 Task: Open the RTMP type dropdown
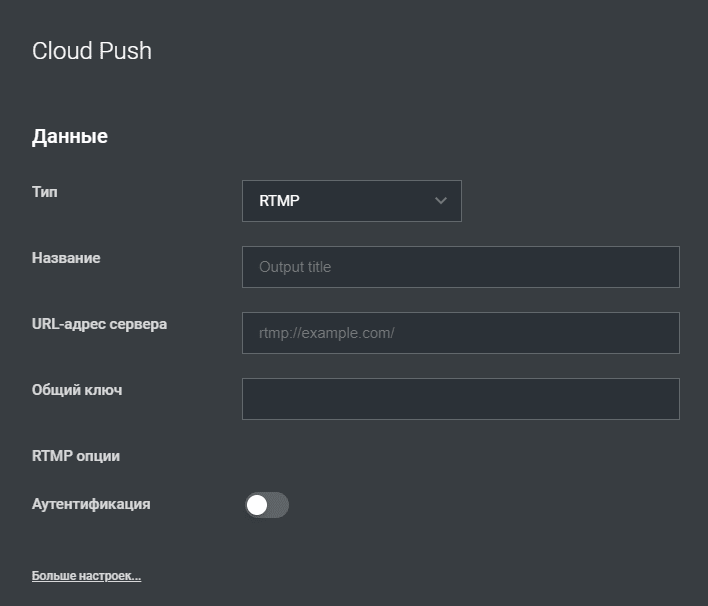[x=352, y=201]
